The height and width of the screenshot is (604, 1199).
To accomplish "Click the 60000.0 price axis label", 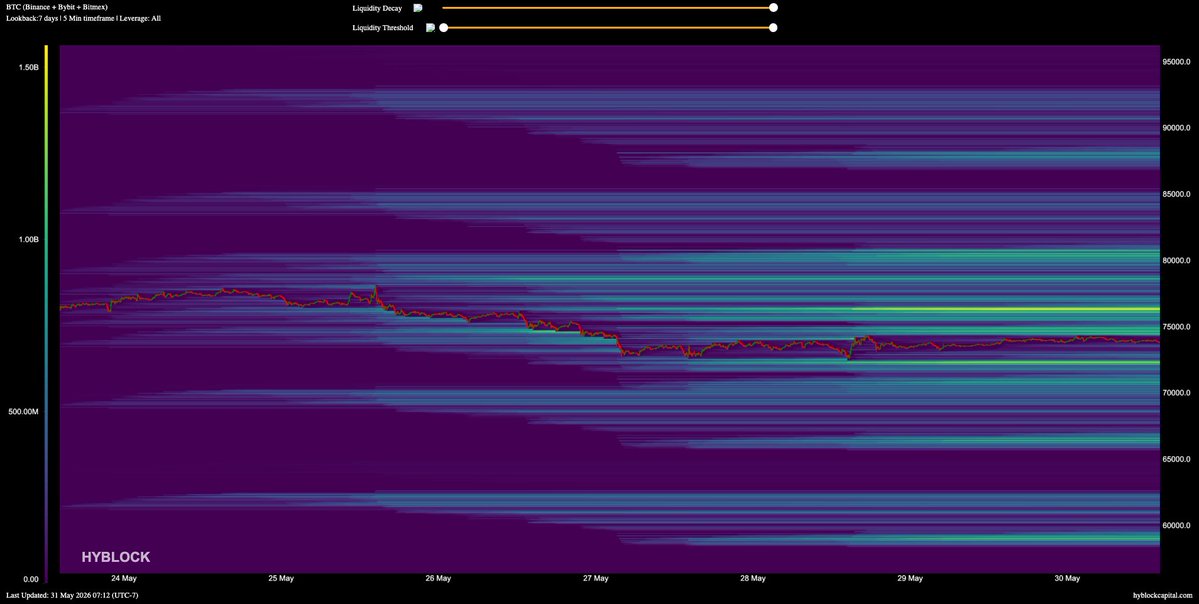I will (x=1176, y=526).
